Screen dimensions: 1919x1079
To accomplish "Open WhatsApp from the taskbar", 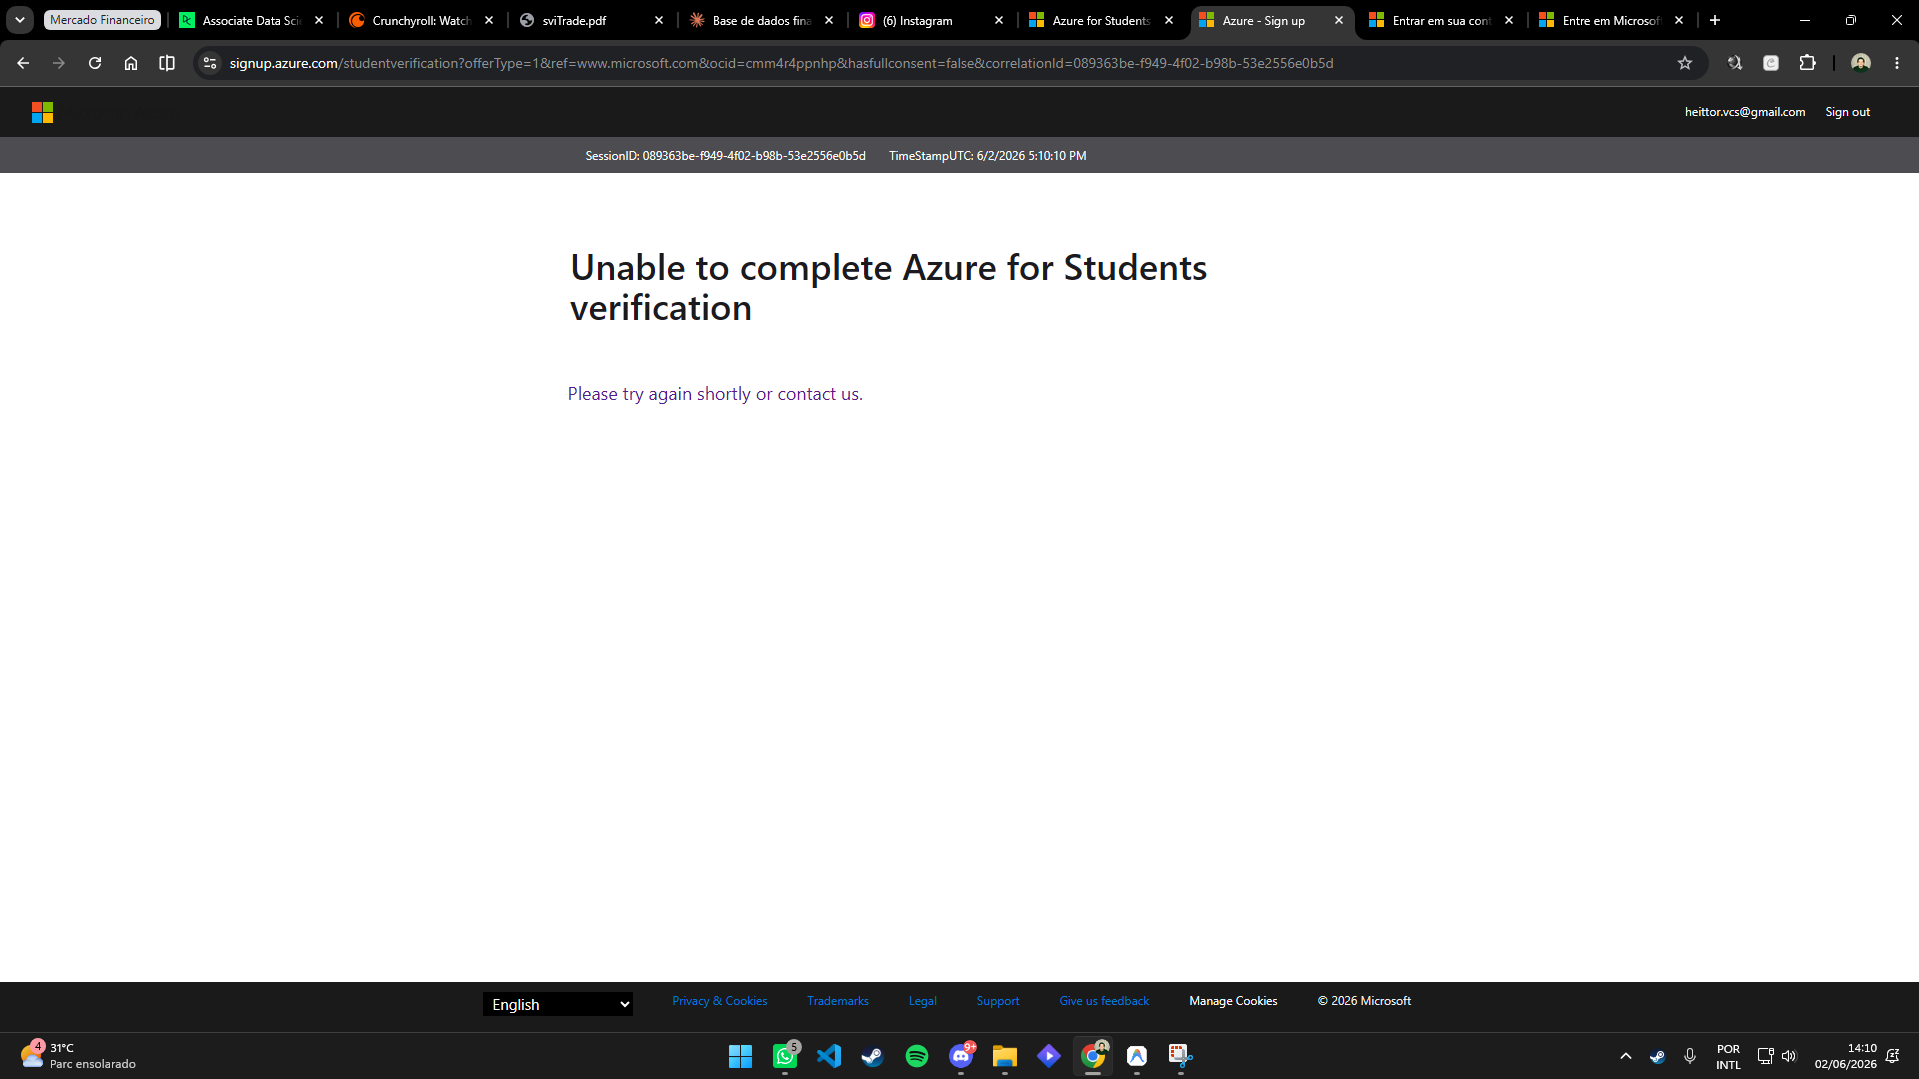I will point(785,1056).
